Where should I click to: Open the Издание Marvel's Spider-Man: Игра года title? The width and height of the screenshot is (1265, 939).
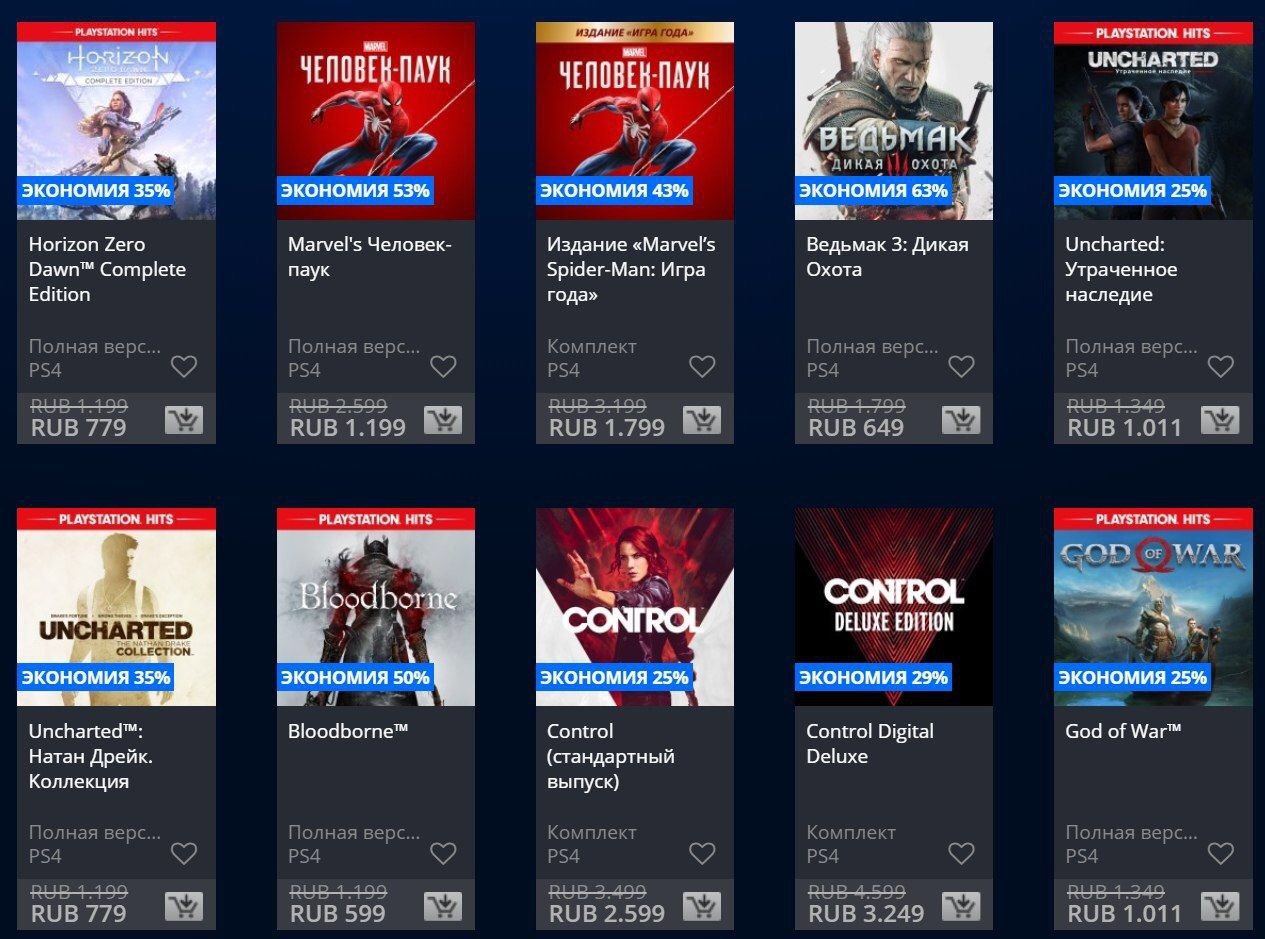pos(631,270)
